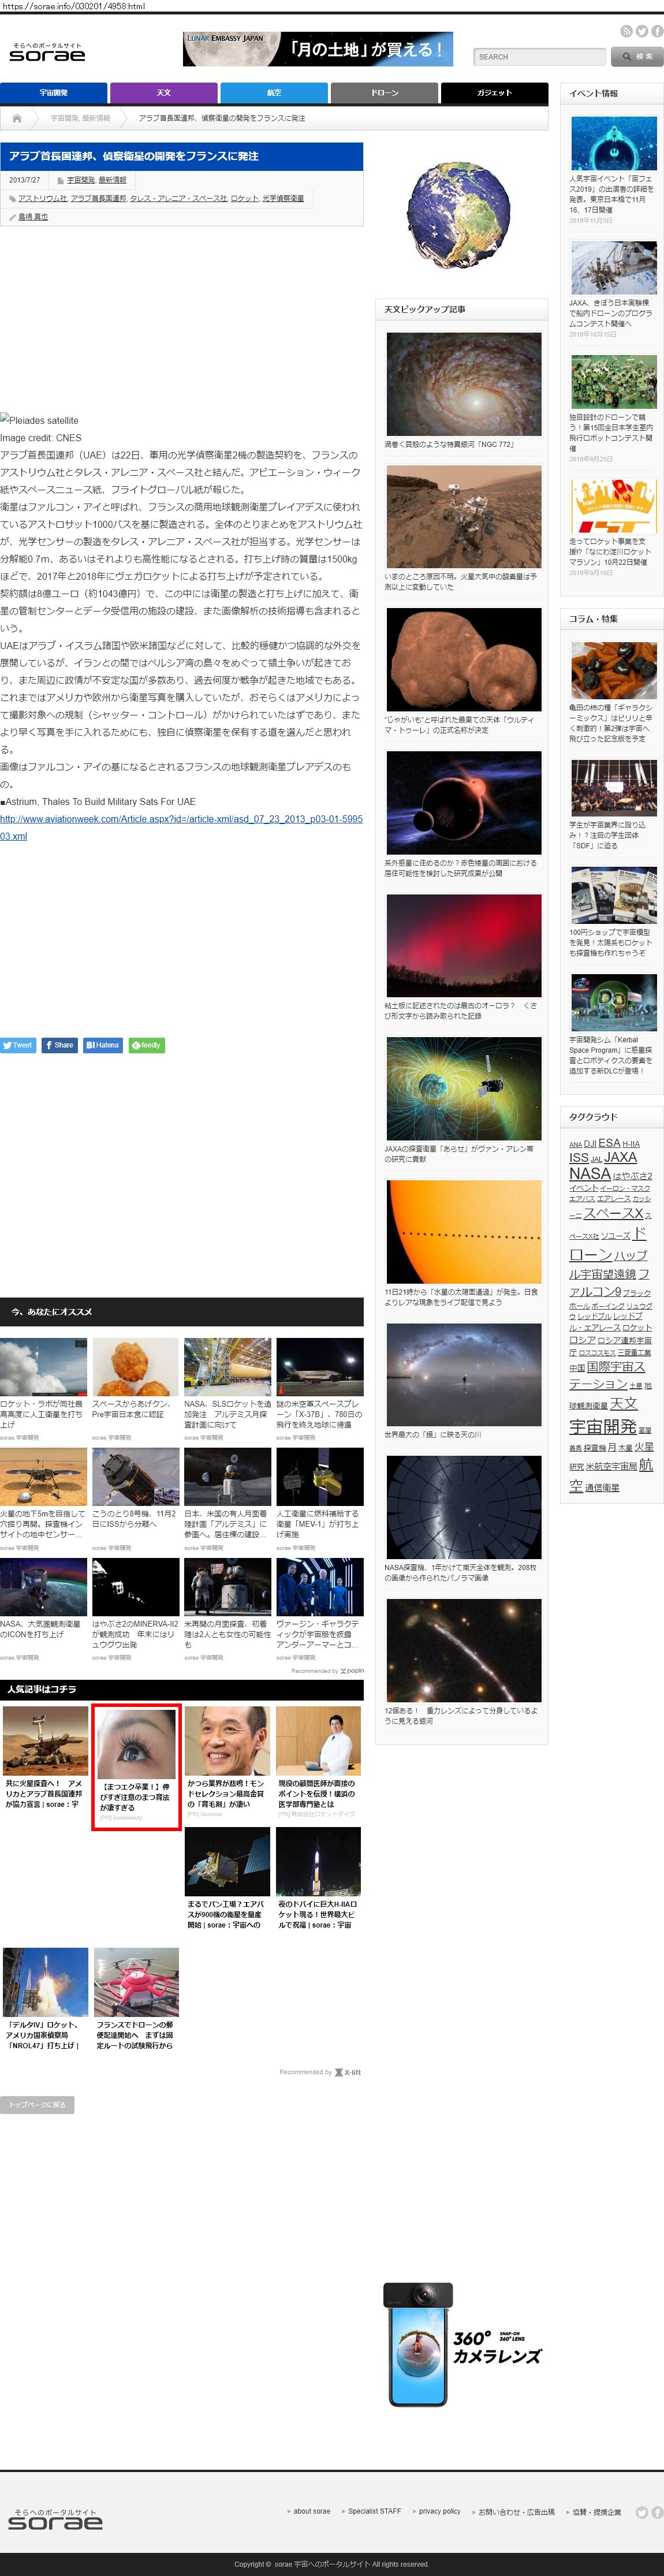Click the home icon in the breadcrumb
664x2576 pixels.
click(17, 118)
